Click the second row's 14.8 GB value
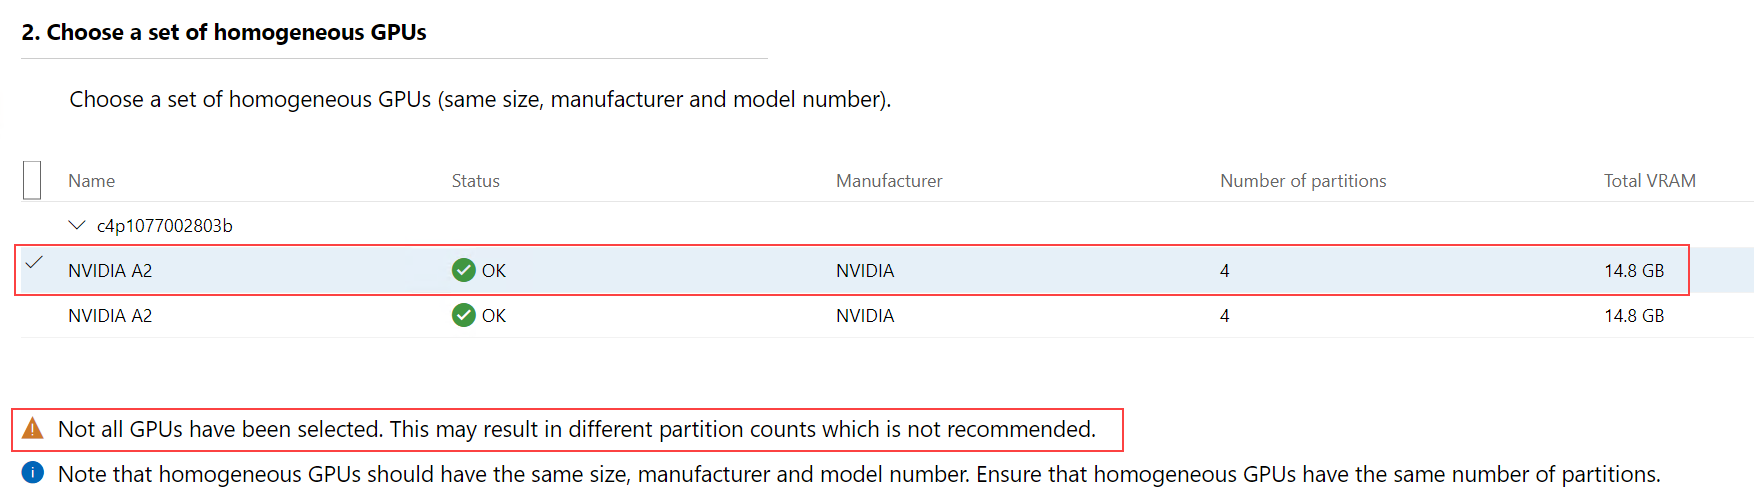The height and width of the screenshot is (502, 1754). point(1634,316)
